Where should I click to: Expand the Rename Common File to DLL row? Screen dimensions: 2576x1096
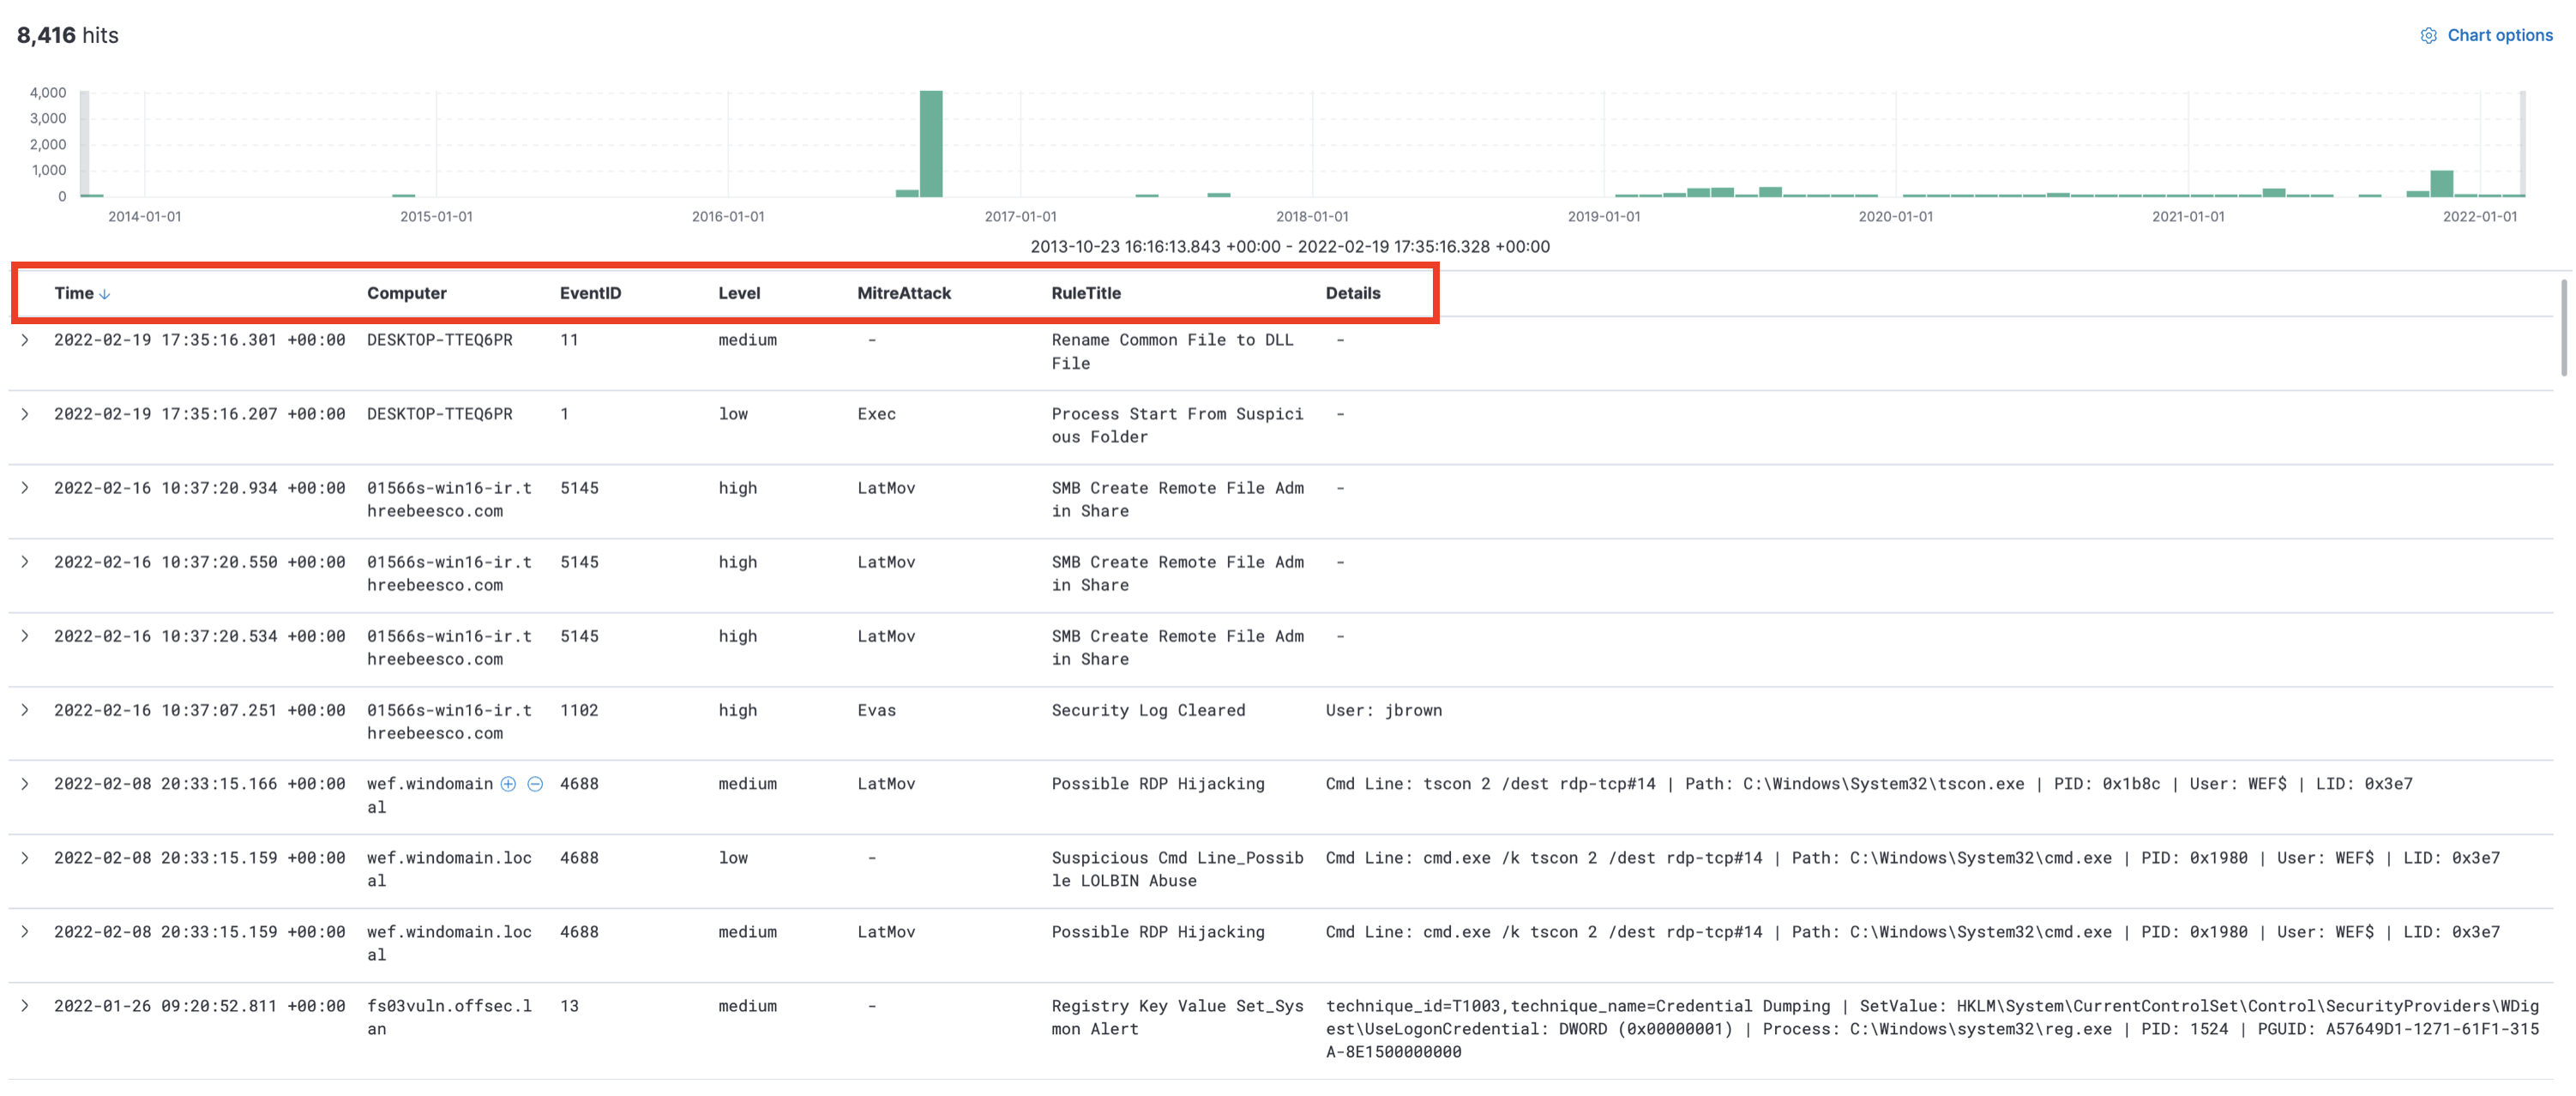pyautogui.click(x=25, y=340)
